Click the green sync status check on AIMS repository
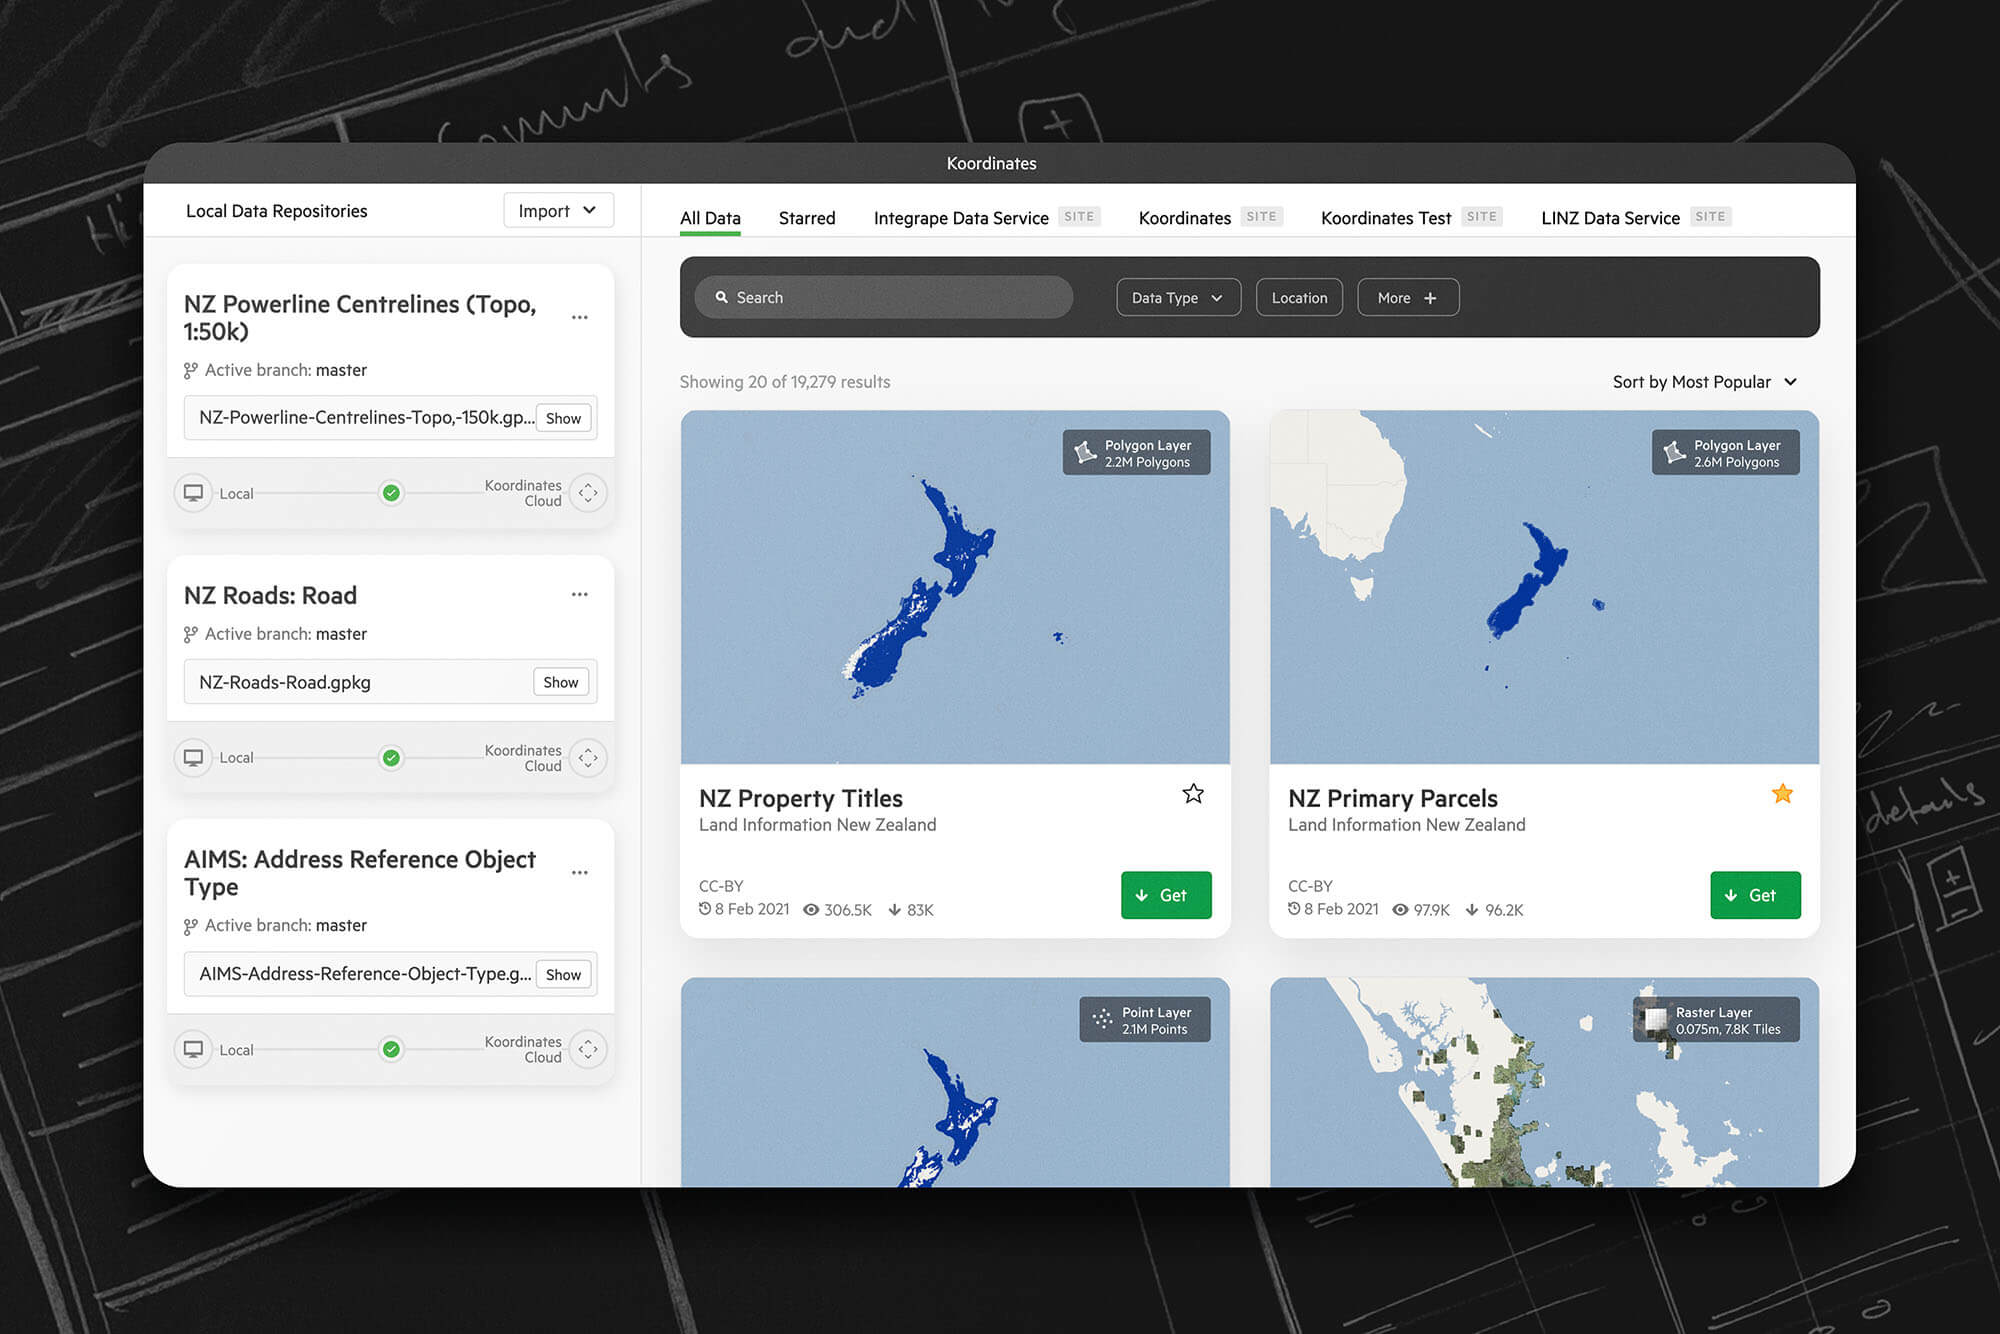The height and width of the screenshot is (1334, 2000). click(x=391, y=1049)
